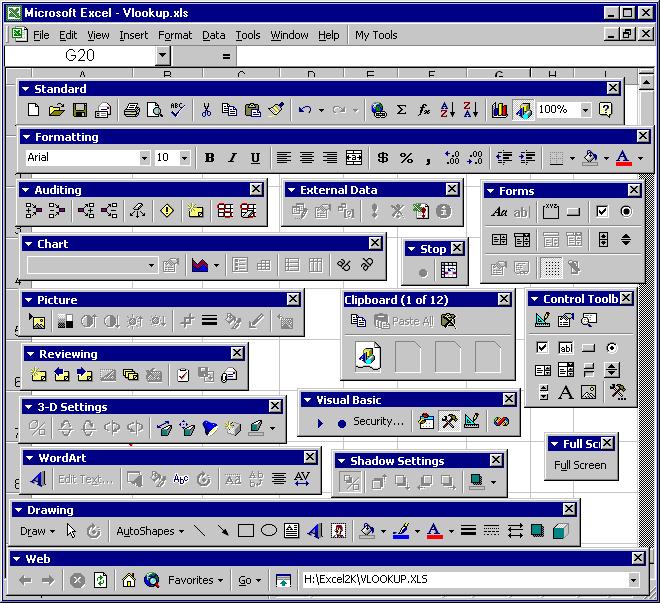Click Circle Invalid Data in Auditing toolbar
This screenshot has width=660, height=603.
pos(225,210)
